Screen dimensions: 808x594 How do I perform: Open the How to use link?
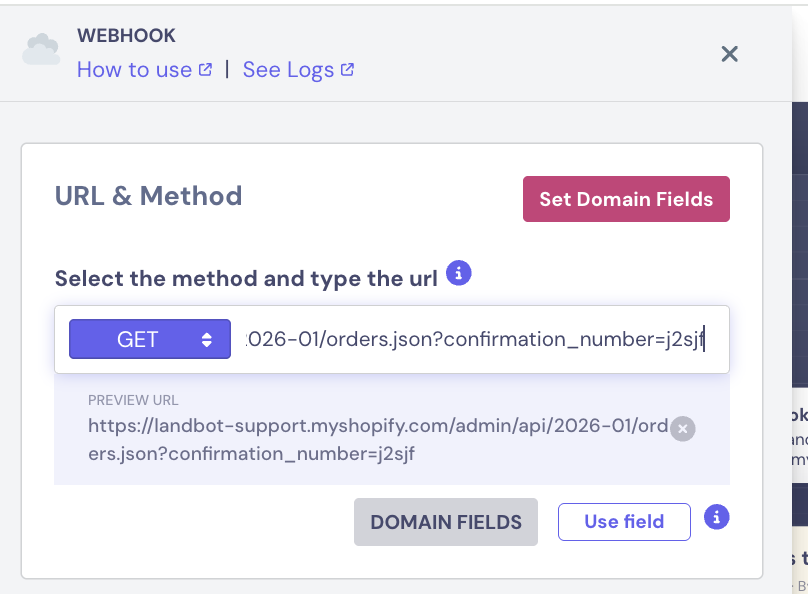134,70
